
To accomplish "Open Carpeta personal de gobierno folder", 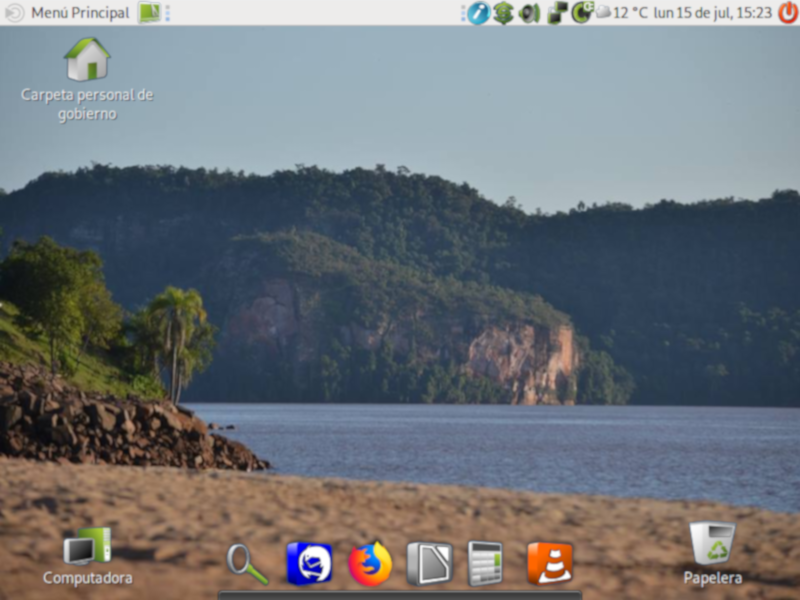I will tap(87, 60).
